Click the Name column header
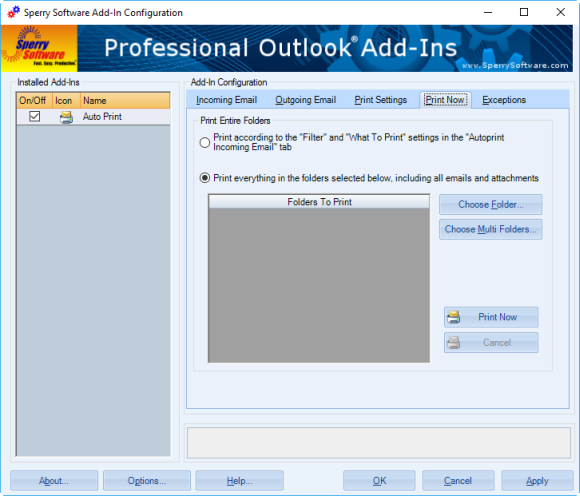580x496 pixels. coord(125,101)
